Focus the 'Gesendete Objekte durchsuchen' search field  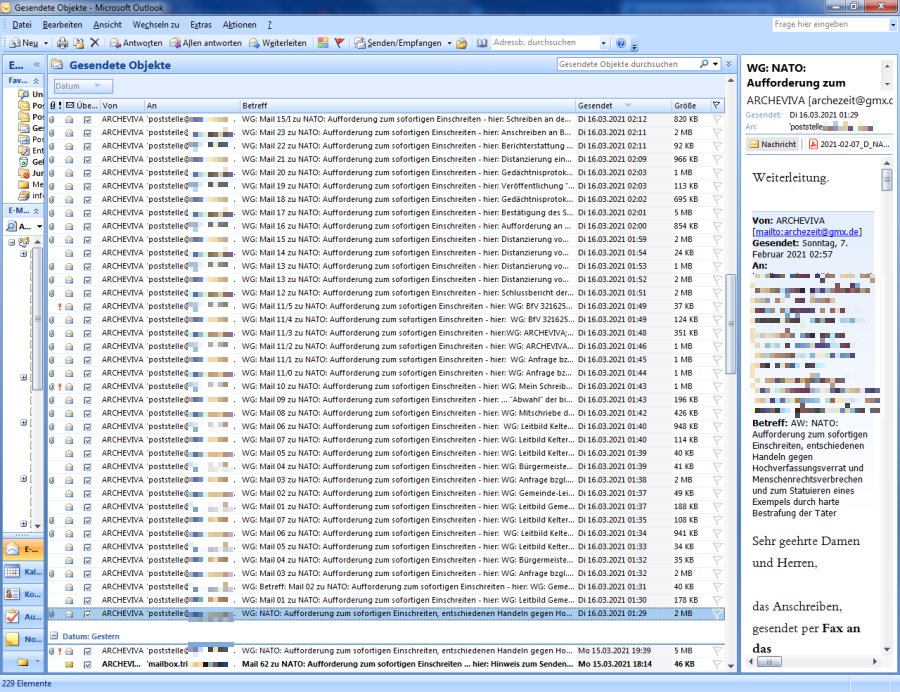[x=627, y=64]
